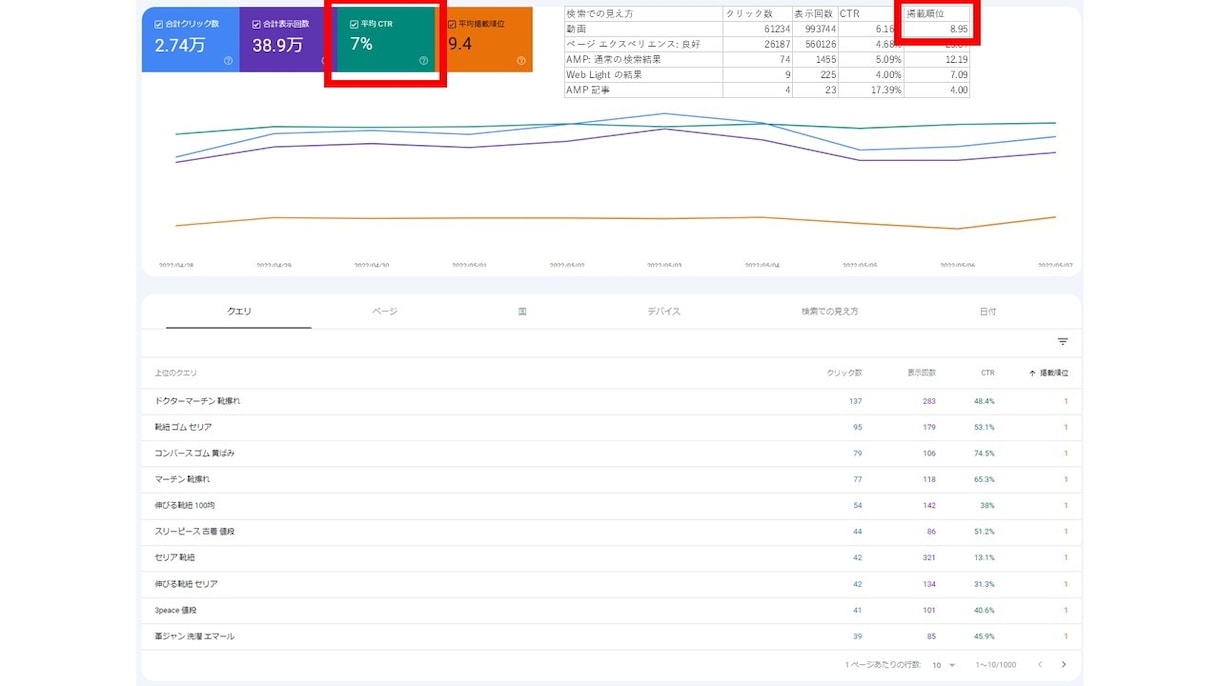This screenshot has width=1220, height=686.
Task: Toggle the 合計クリック数 checkbox
Action: tap(159, 24)
